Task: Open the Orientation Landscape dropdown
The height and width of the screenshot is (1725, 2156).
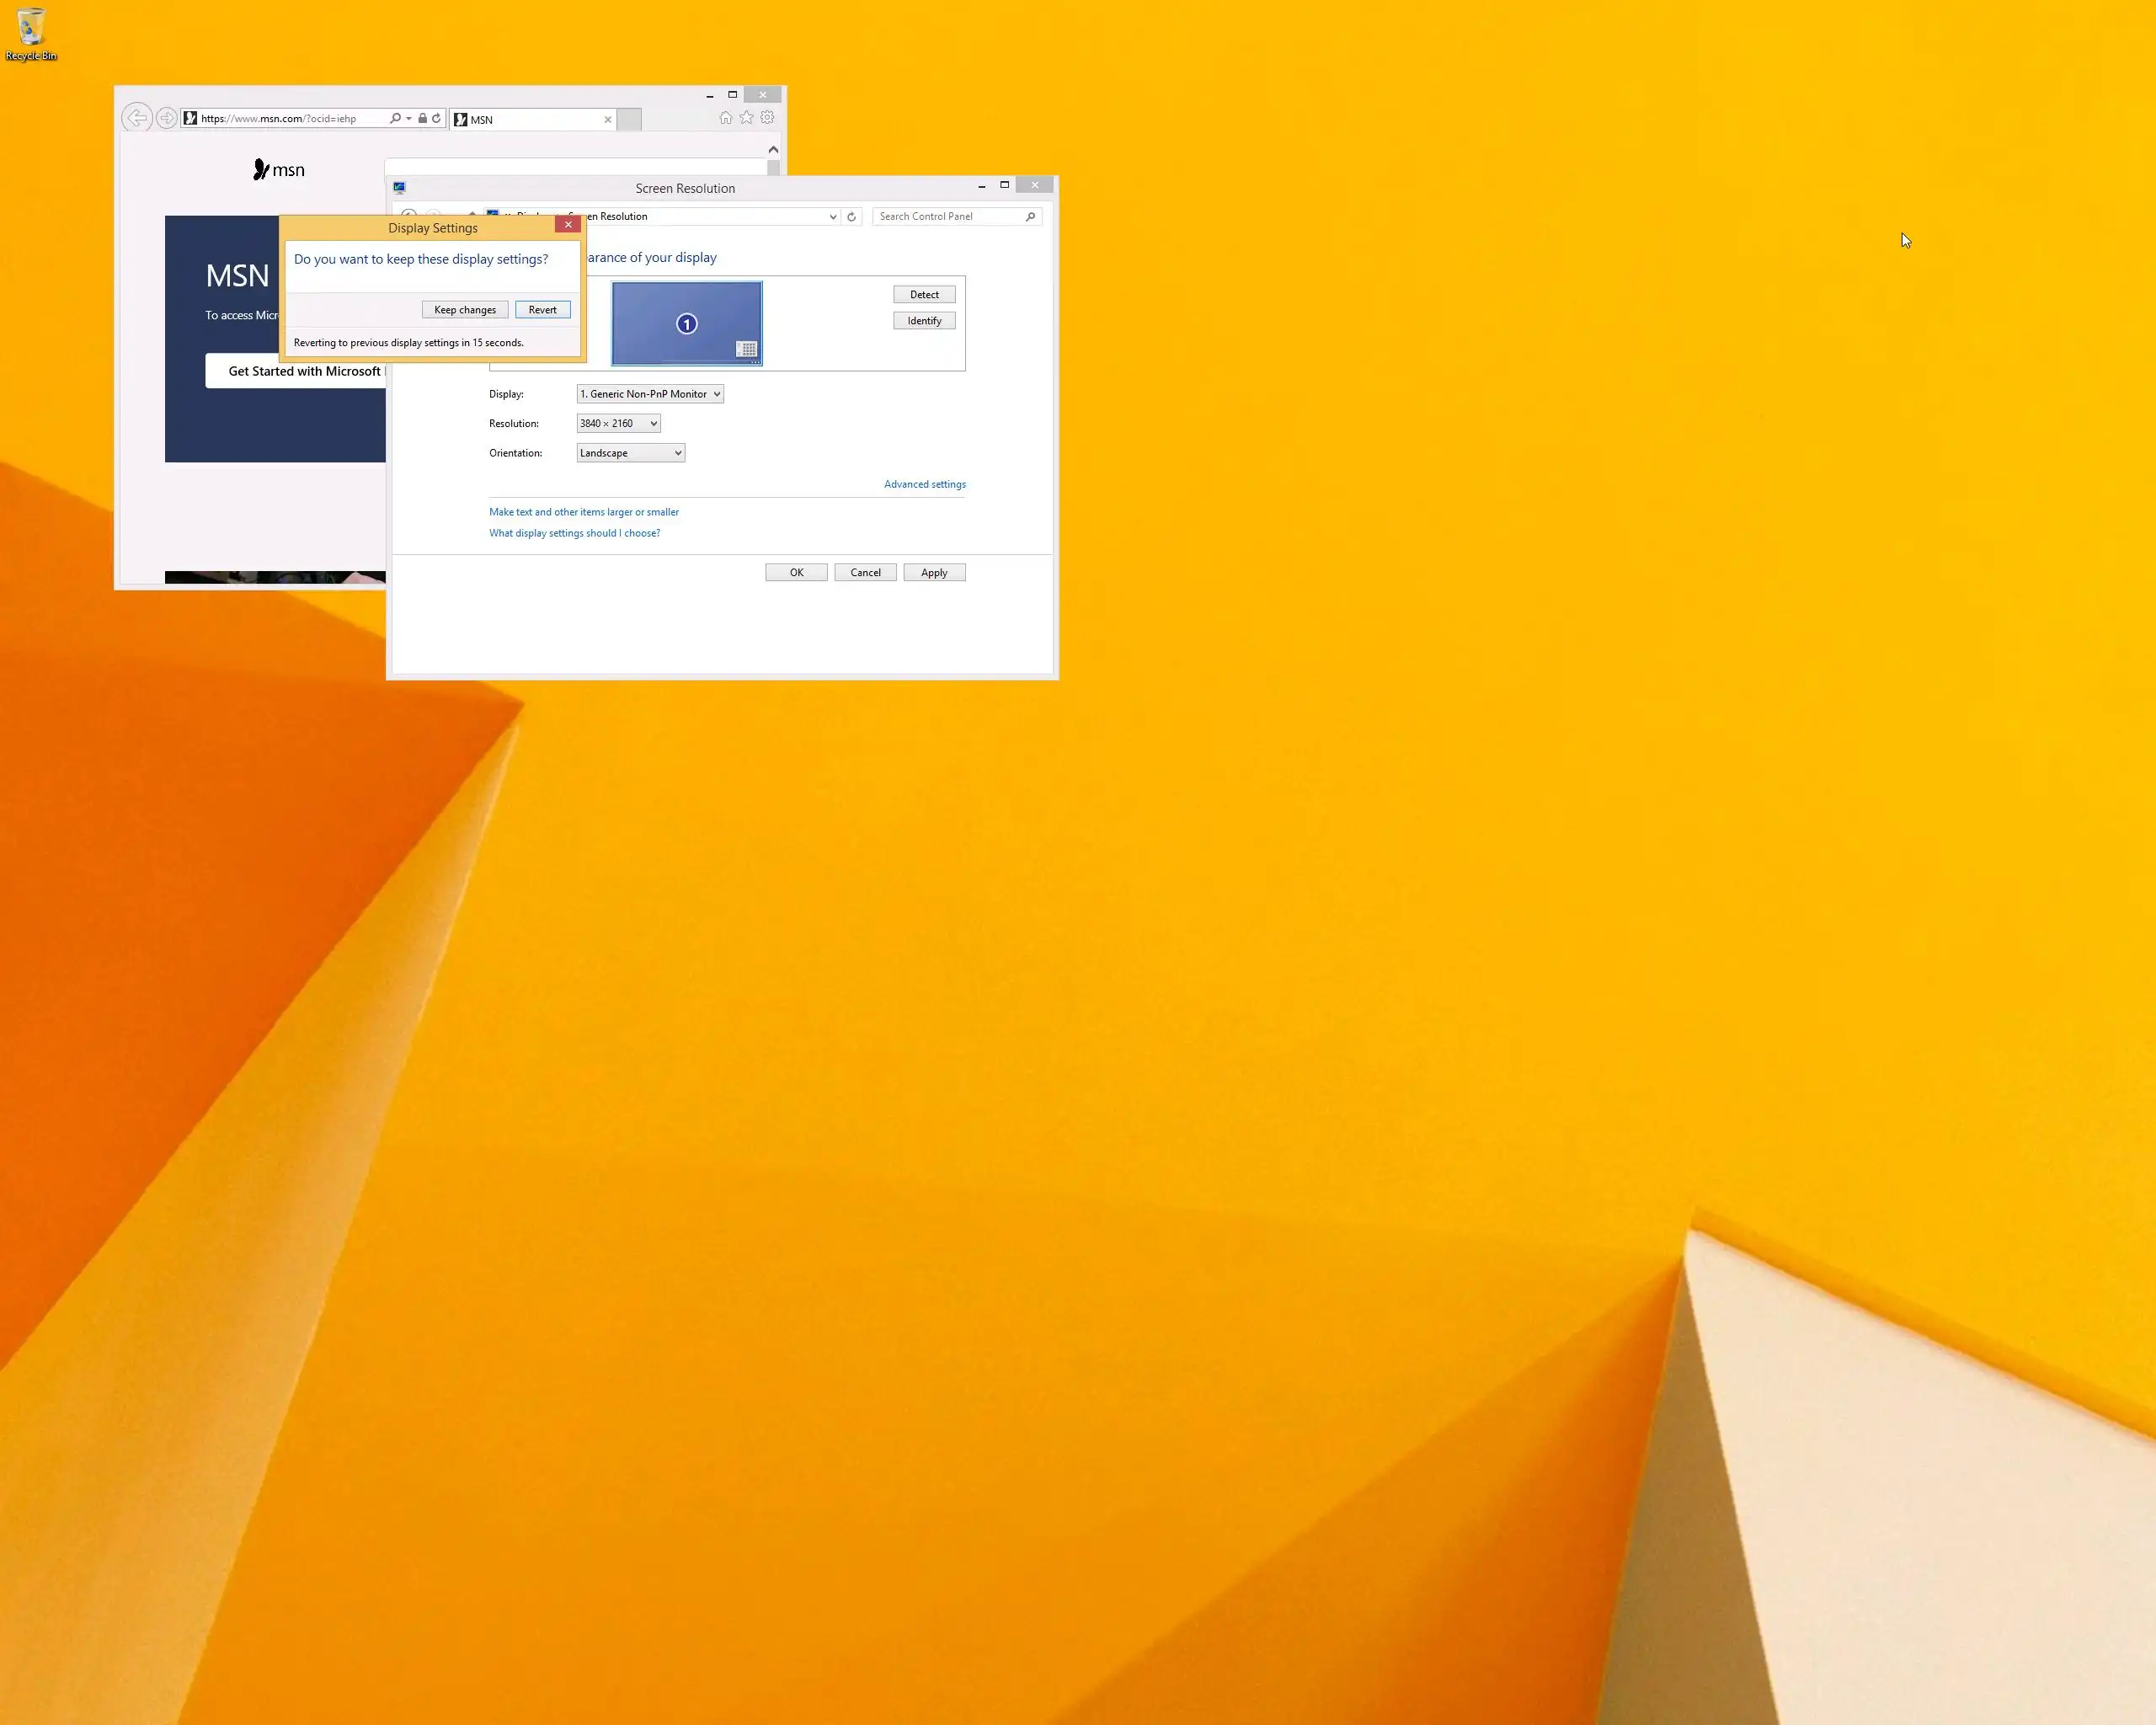Action: click(630, 453)
